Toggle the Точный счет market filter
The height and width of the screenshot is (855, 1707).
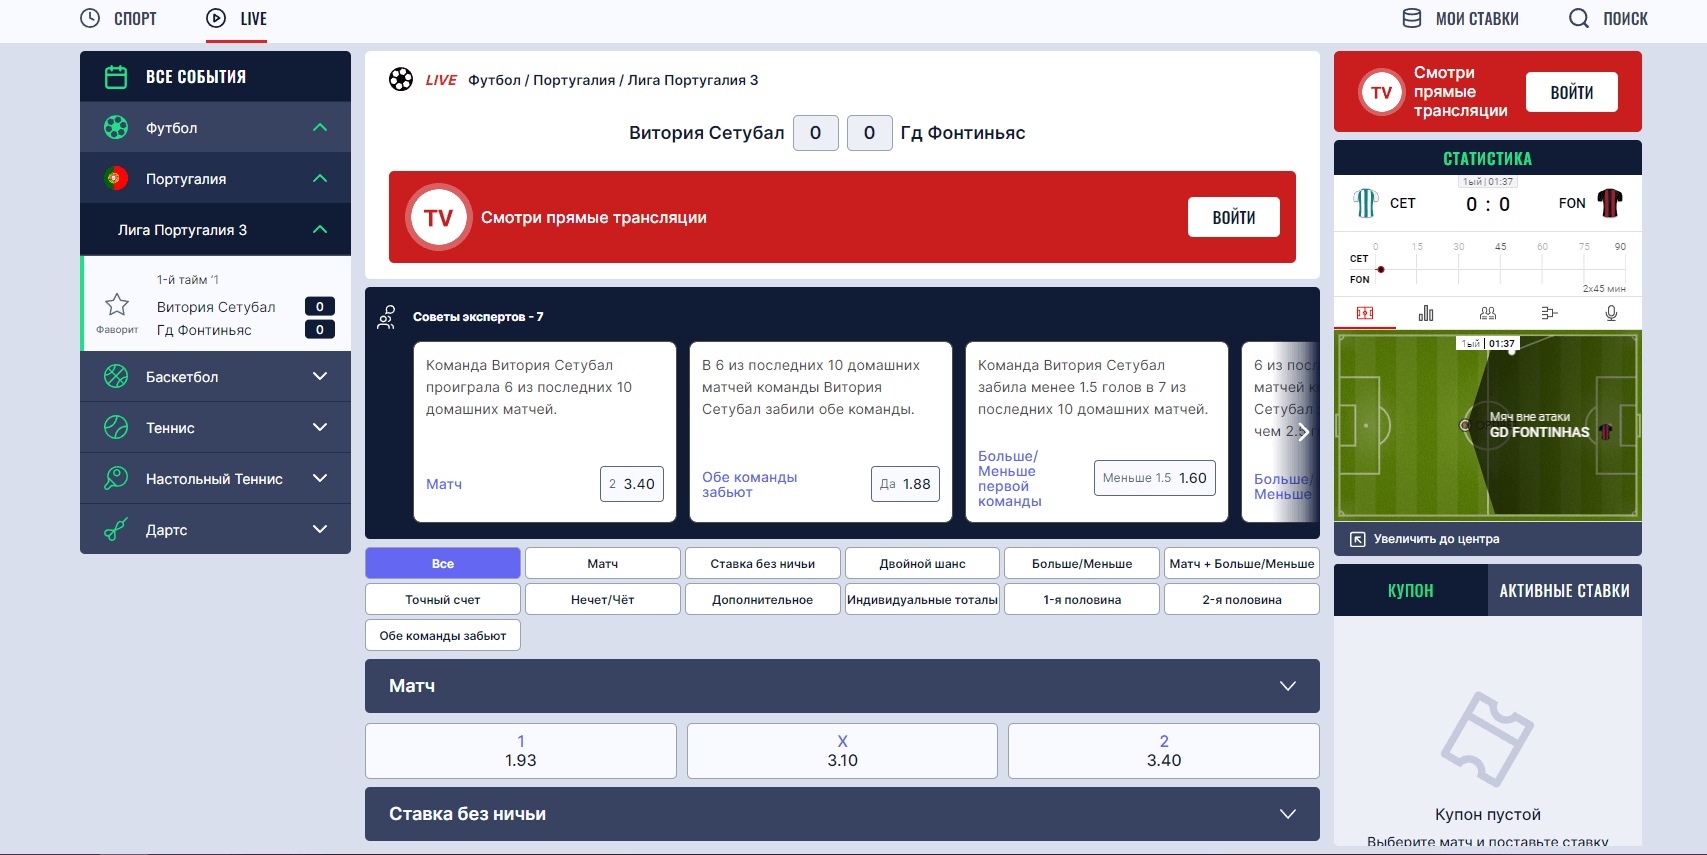pos(443,599)
